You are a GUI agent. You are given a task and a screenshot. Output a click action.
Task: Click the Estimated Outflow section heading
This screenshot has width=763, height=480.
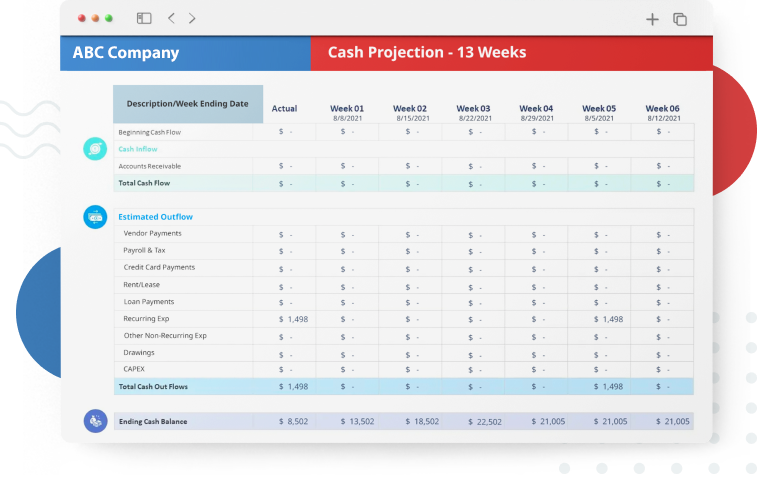(x=155, y=217)
